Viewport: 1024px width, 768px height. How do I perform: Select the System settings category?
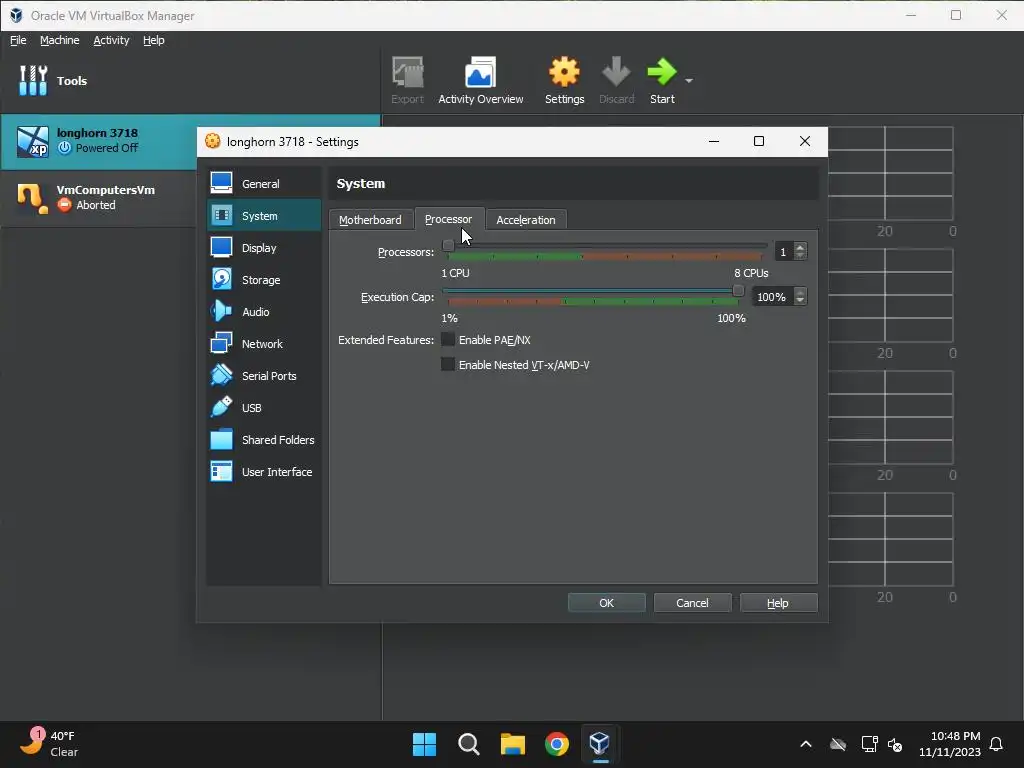tap(264, 216)
